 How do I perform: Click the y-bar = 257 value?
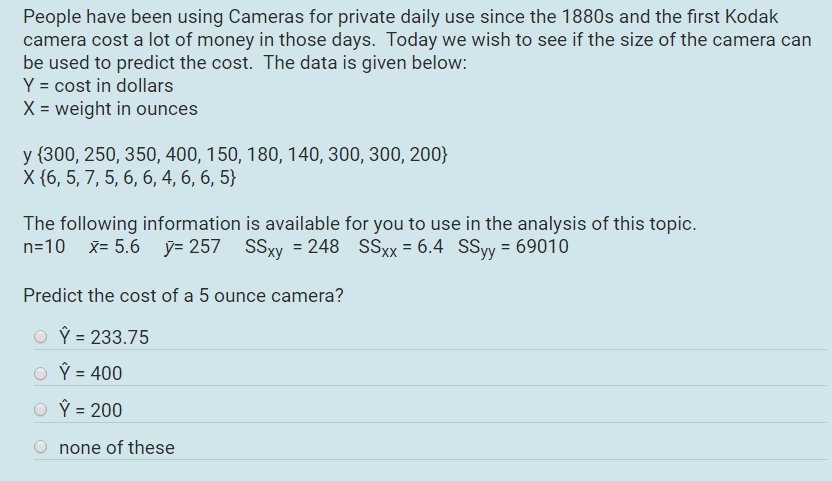[x=192, y=246]
